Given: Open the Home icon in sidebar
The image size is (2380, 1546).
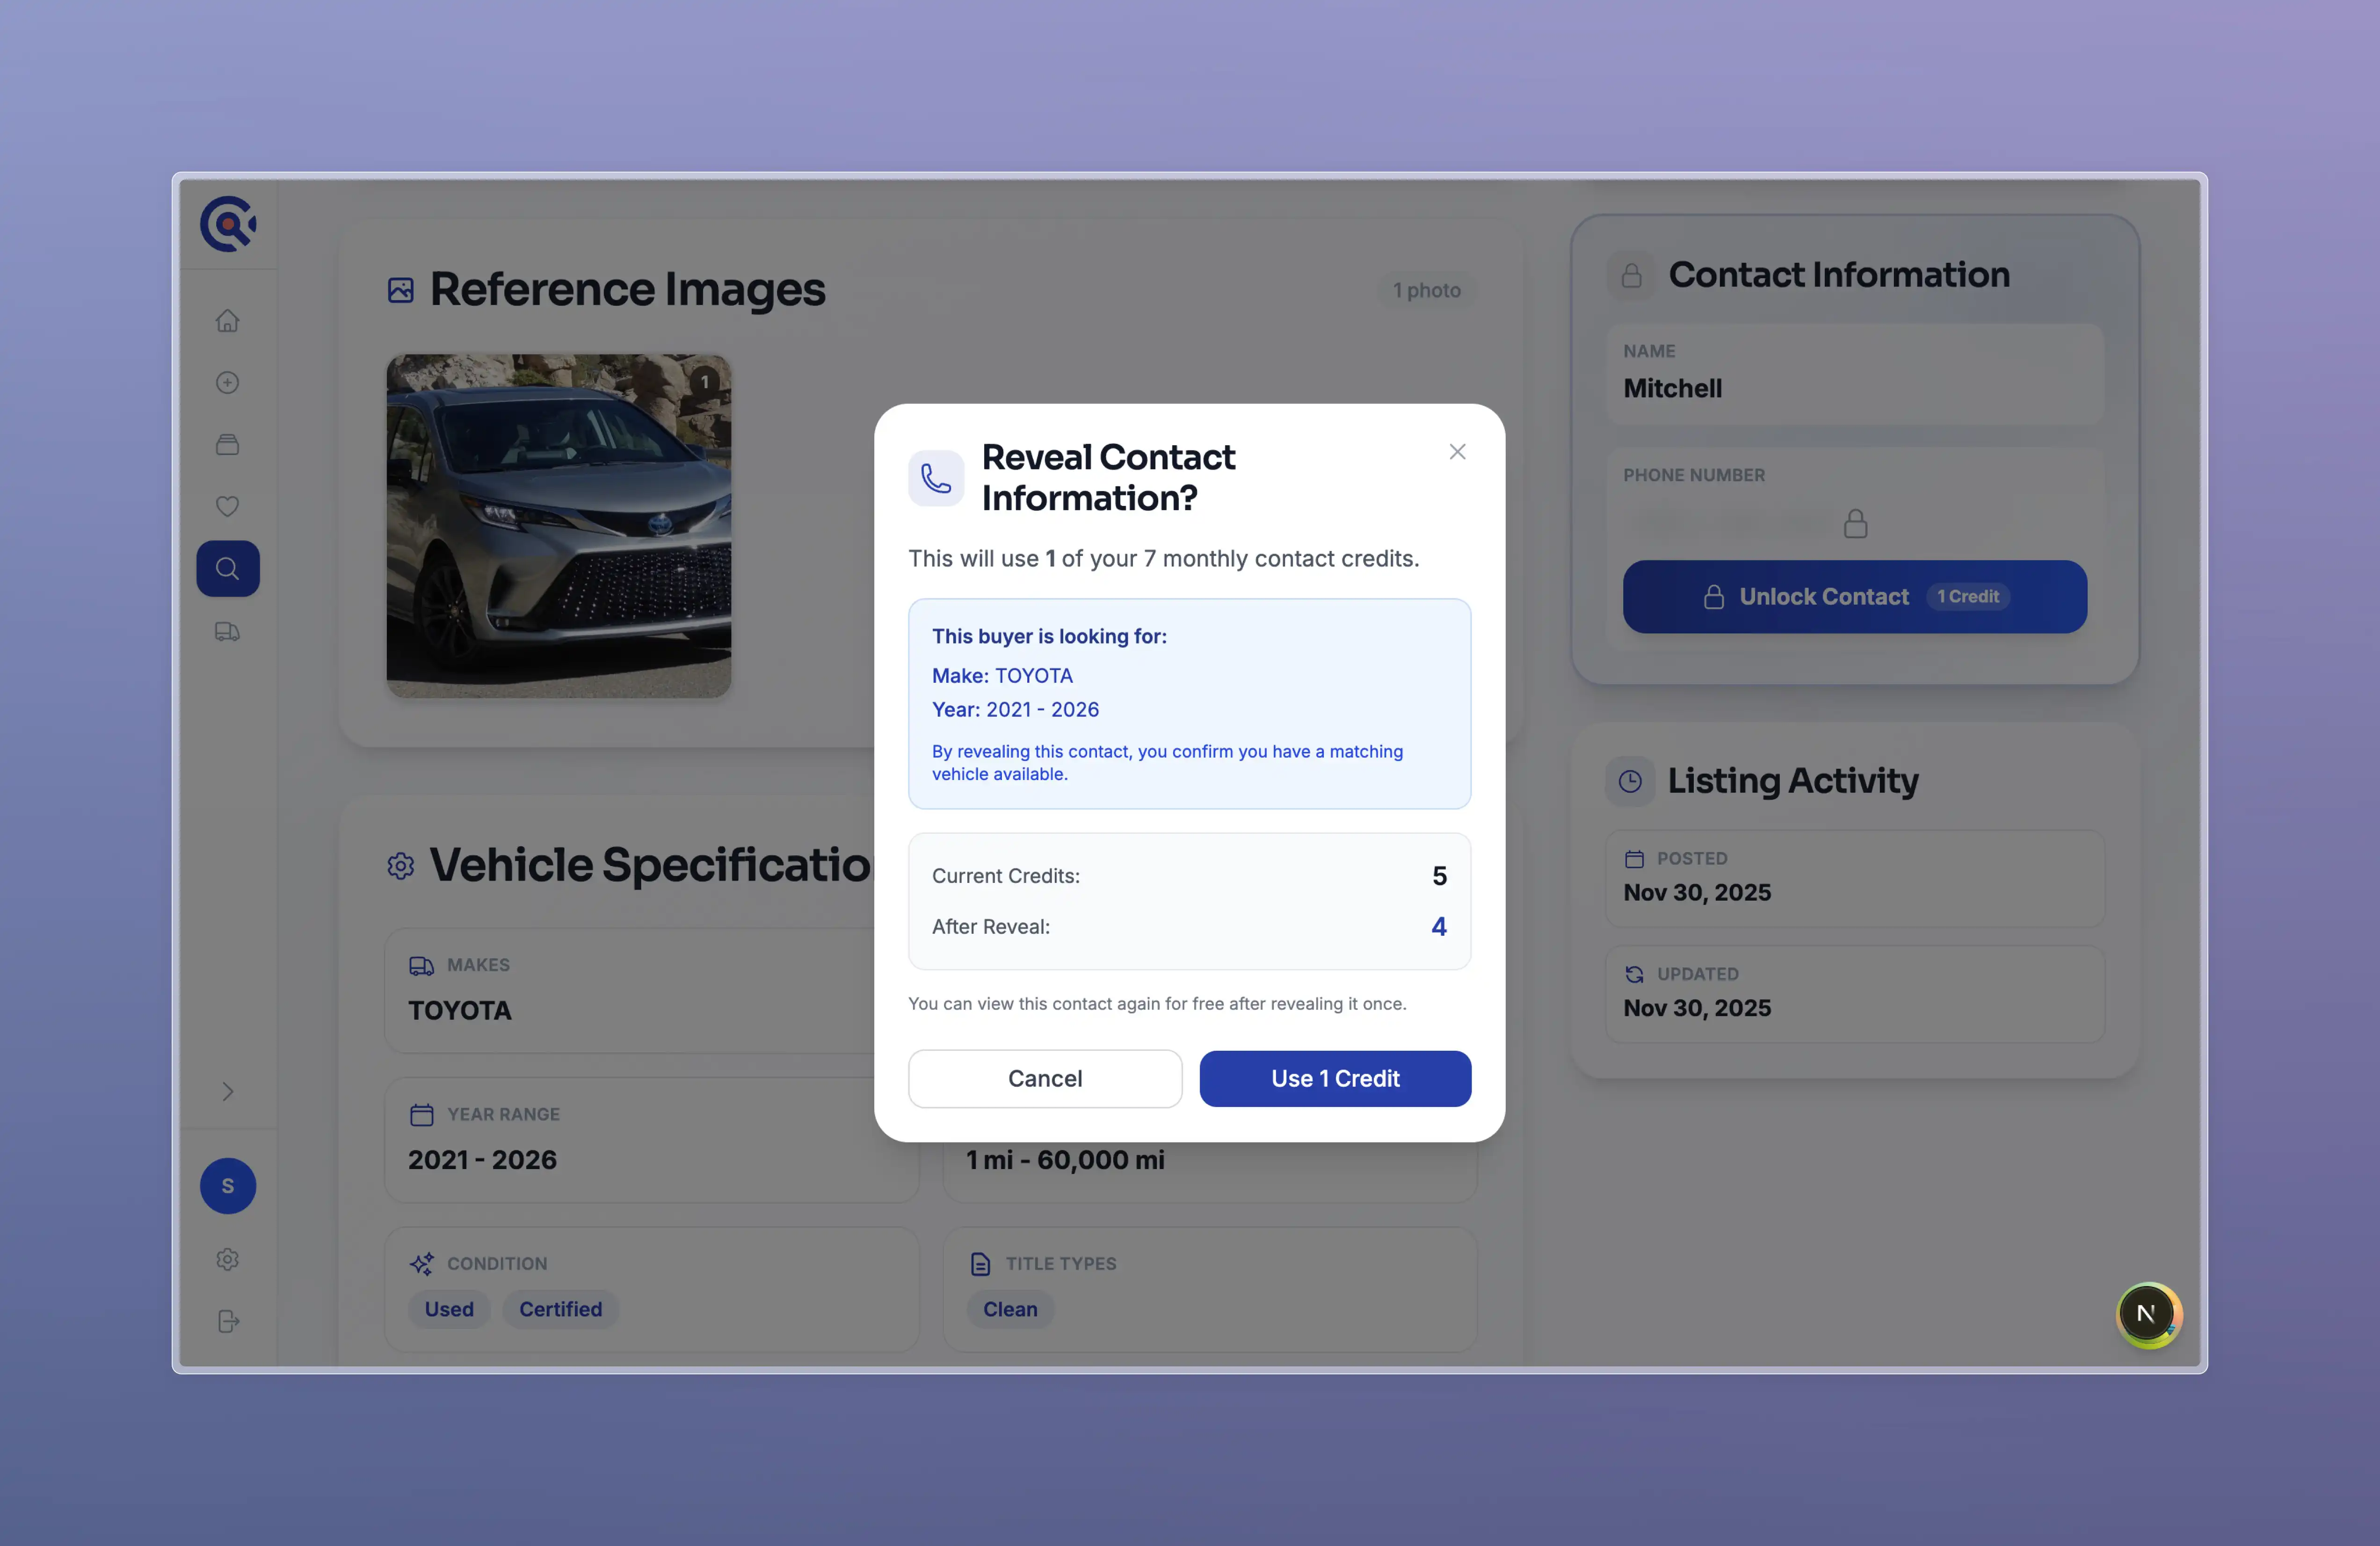Looking at the screenshot, I should pyautogui.click(x=228, y=320).
